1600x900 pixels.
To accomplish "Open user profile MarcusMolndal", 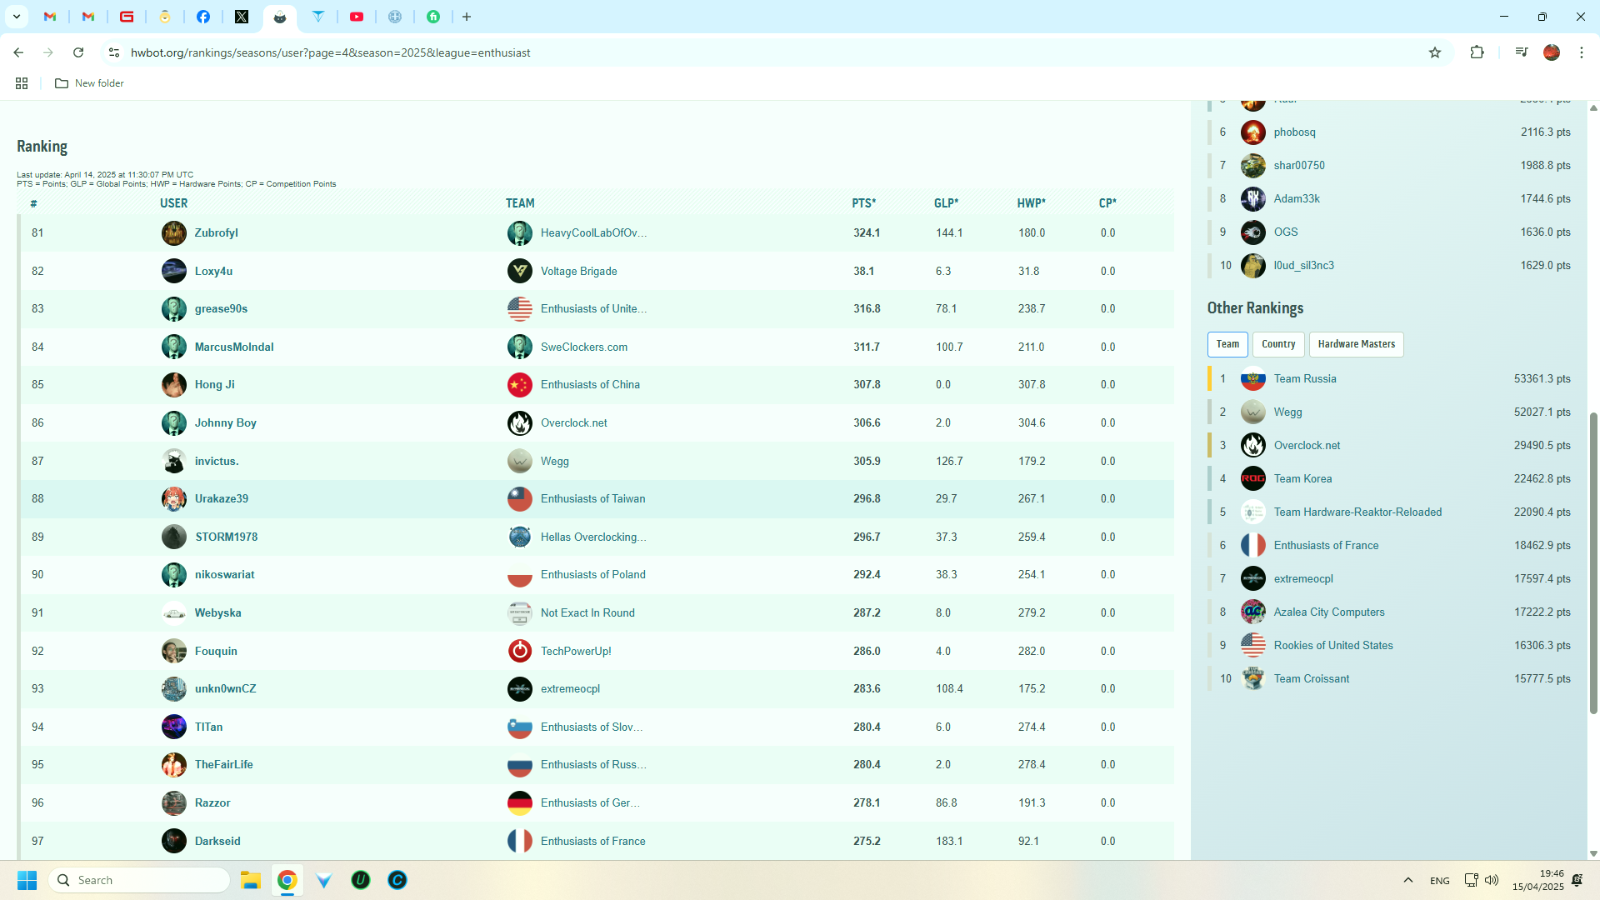I will point(234,347).
